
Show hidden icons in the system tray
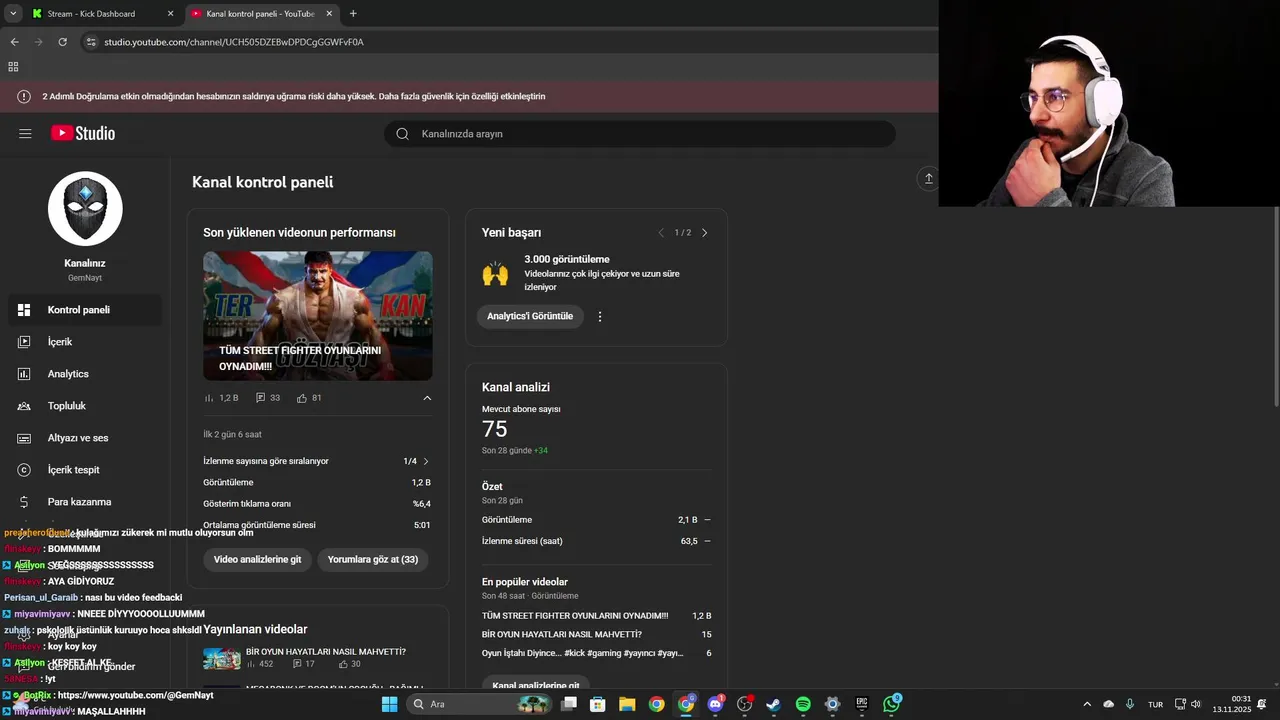[x=1087, y=704]
